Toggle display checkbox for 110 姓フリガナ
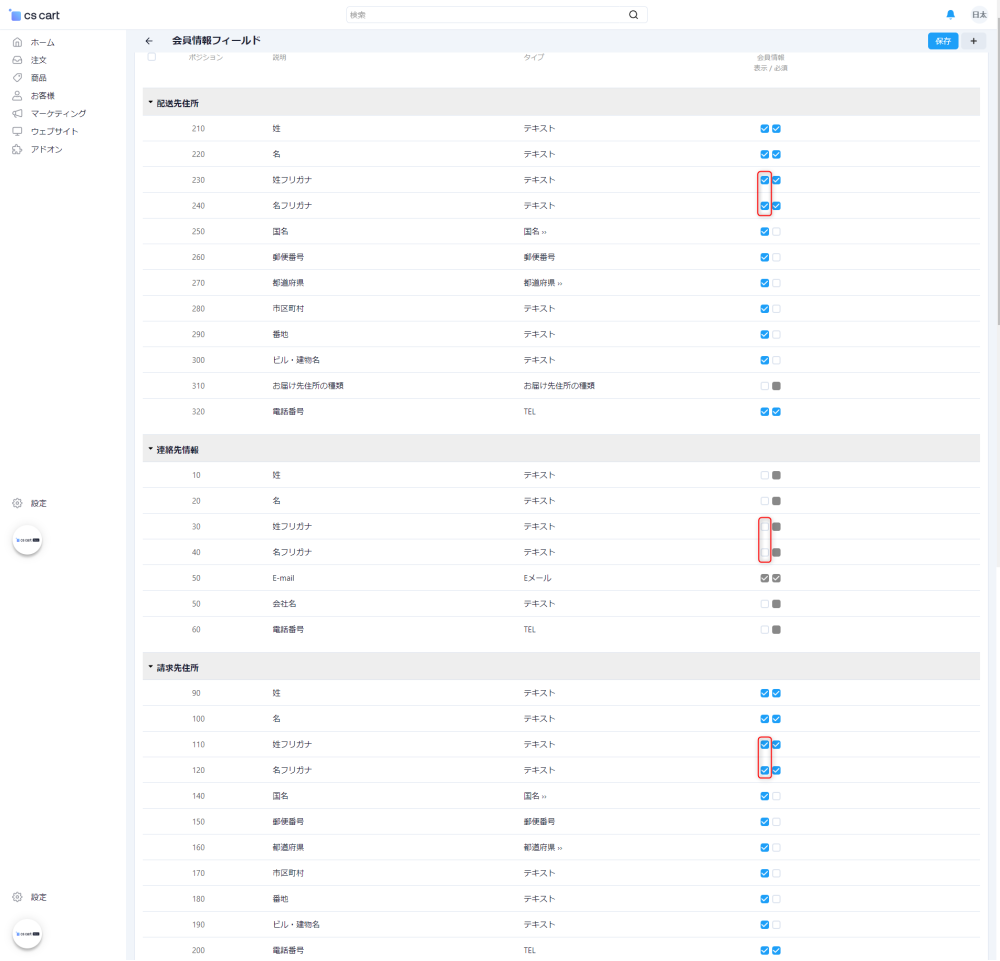This screenshot has width=1000, height=961. pos(765,744)
